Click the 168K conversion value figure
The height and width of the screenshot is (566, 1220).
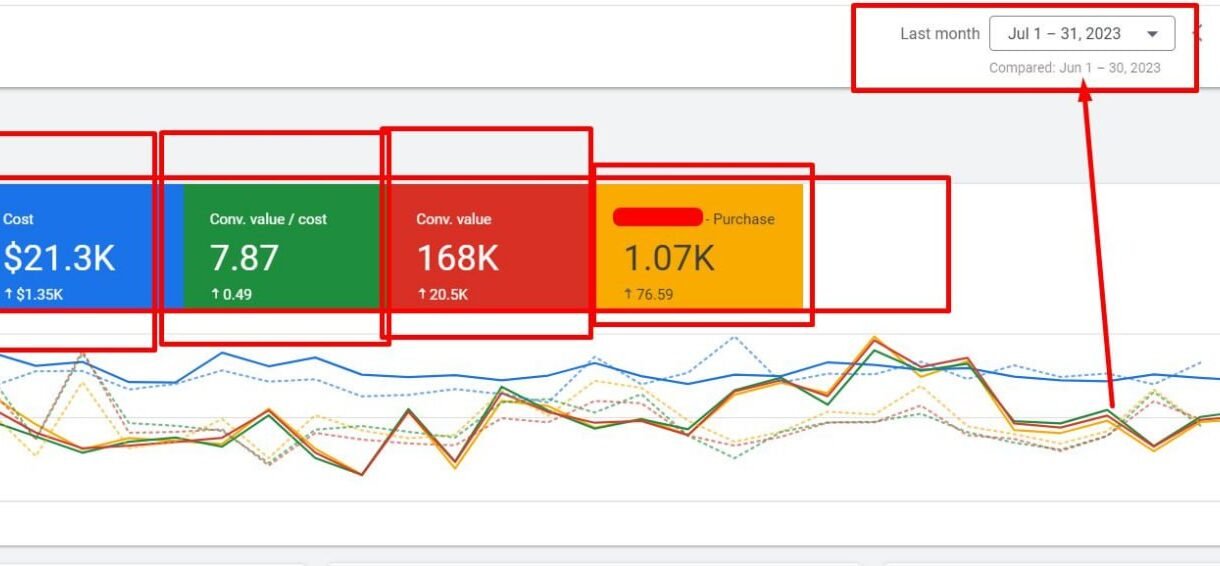(457, 258)
